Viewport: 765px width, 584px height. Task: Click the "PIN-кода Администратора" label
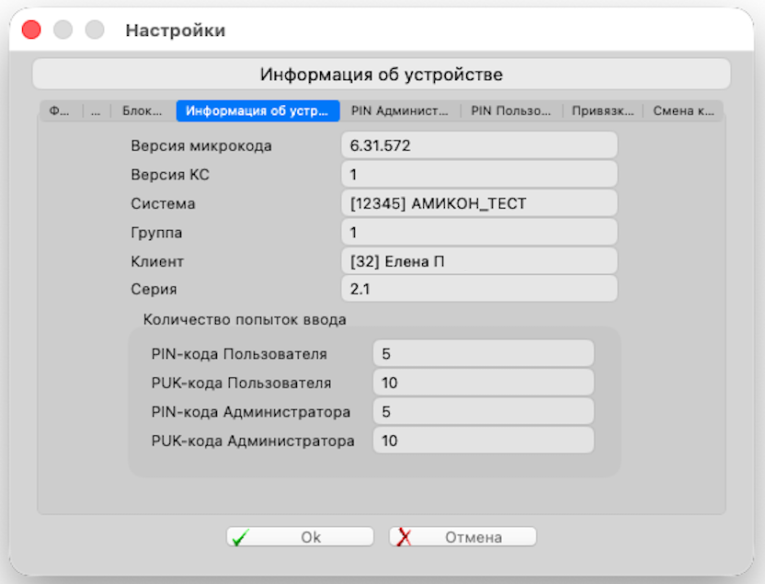coord(251,412)
